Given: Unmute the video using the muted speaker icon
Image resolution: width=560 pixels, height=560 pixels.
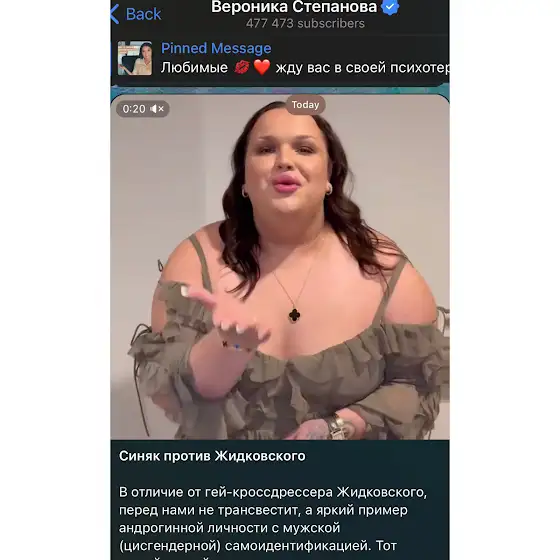Looking at the screenshot, I should [157, 109].
